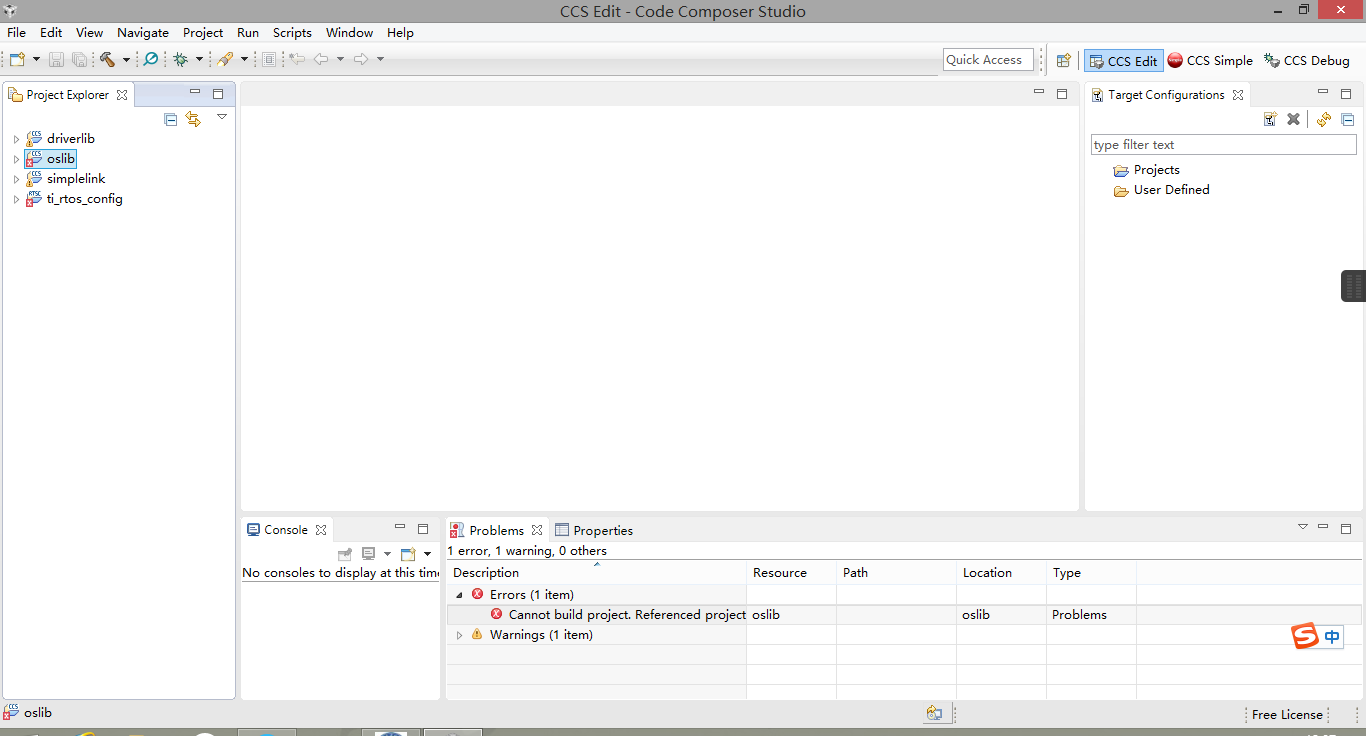Maximize the empty editor area
Viewport: 1366px width, 736px height.
(x=1062, y=94)
